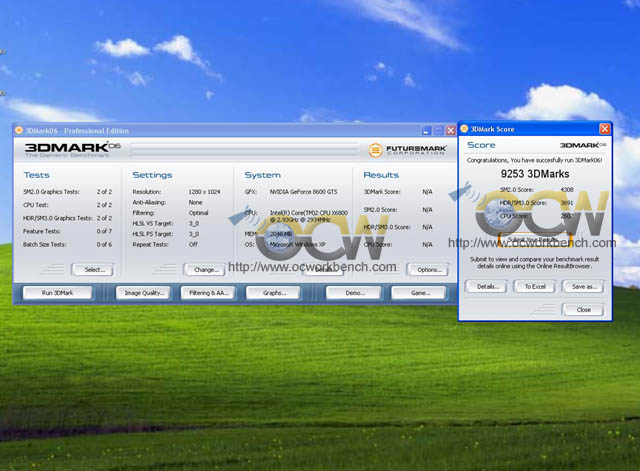Click the Run 3DMark button
This screenshot has height=471, width=640.
58,293
